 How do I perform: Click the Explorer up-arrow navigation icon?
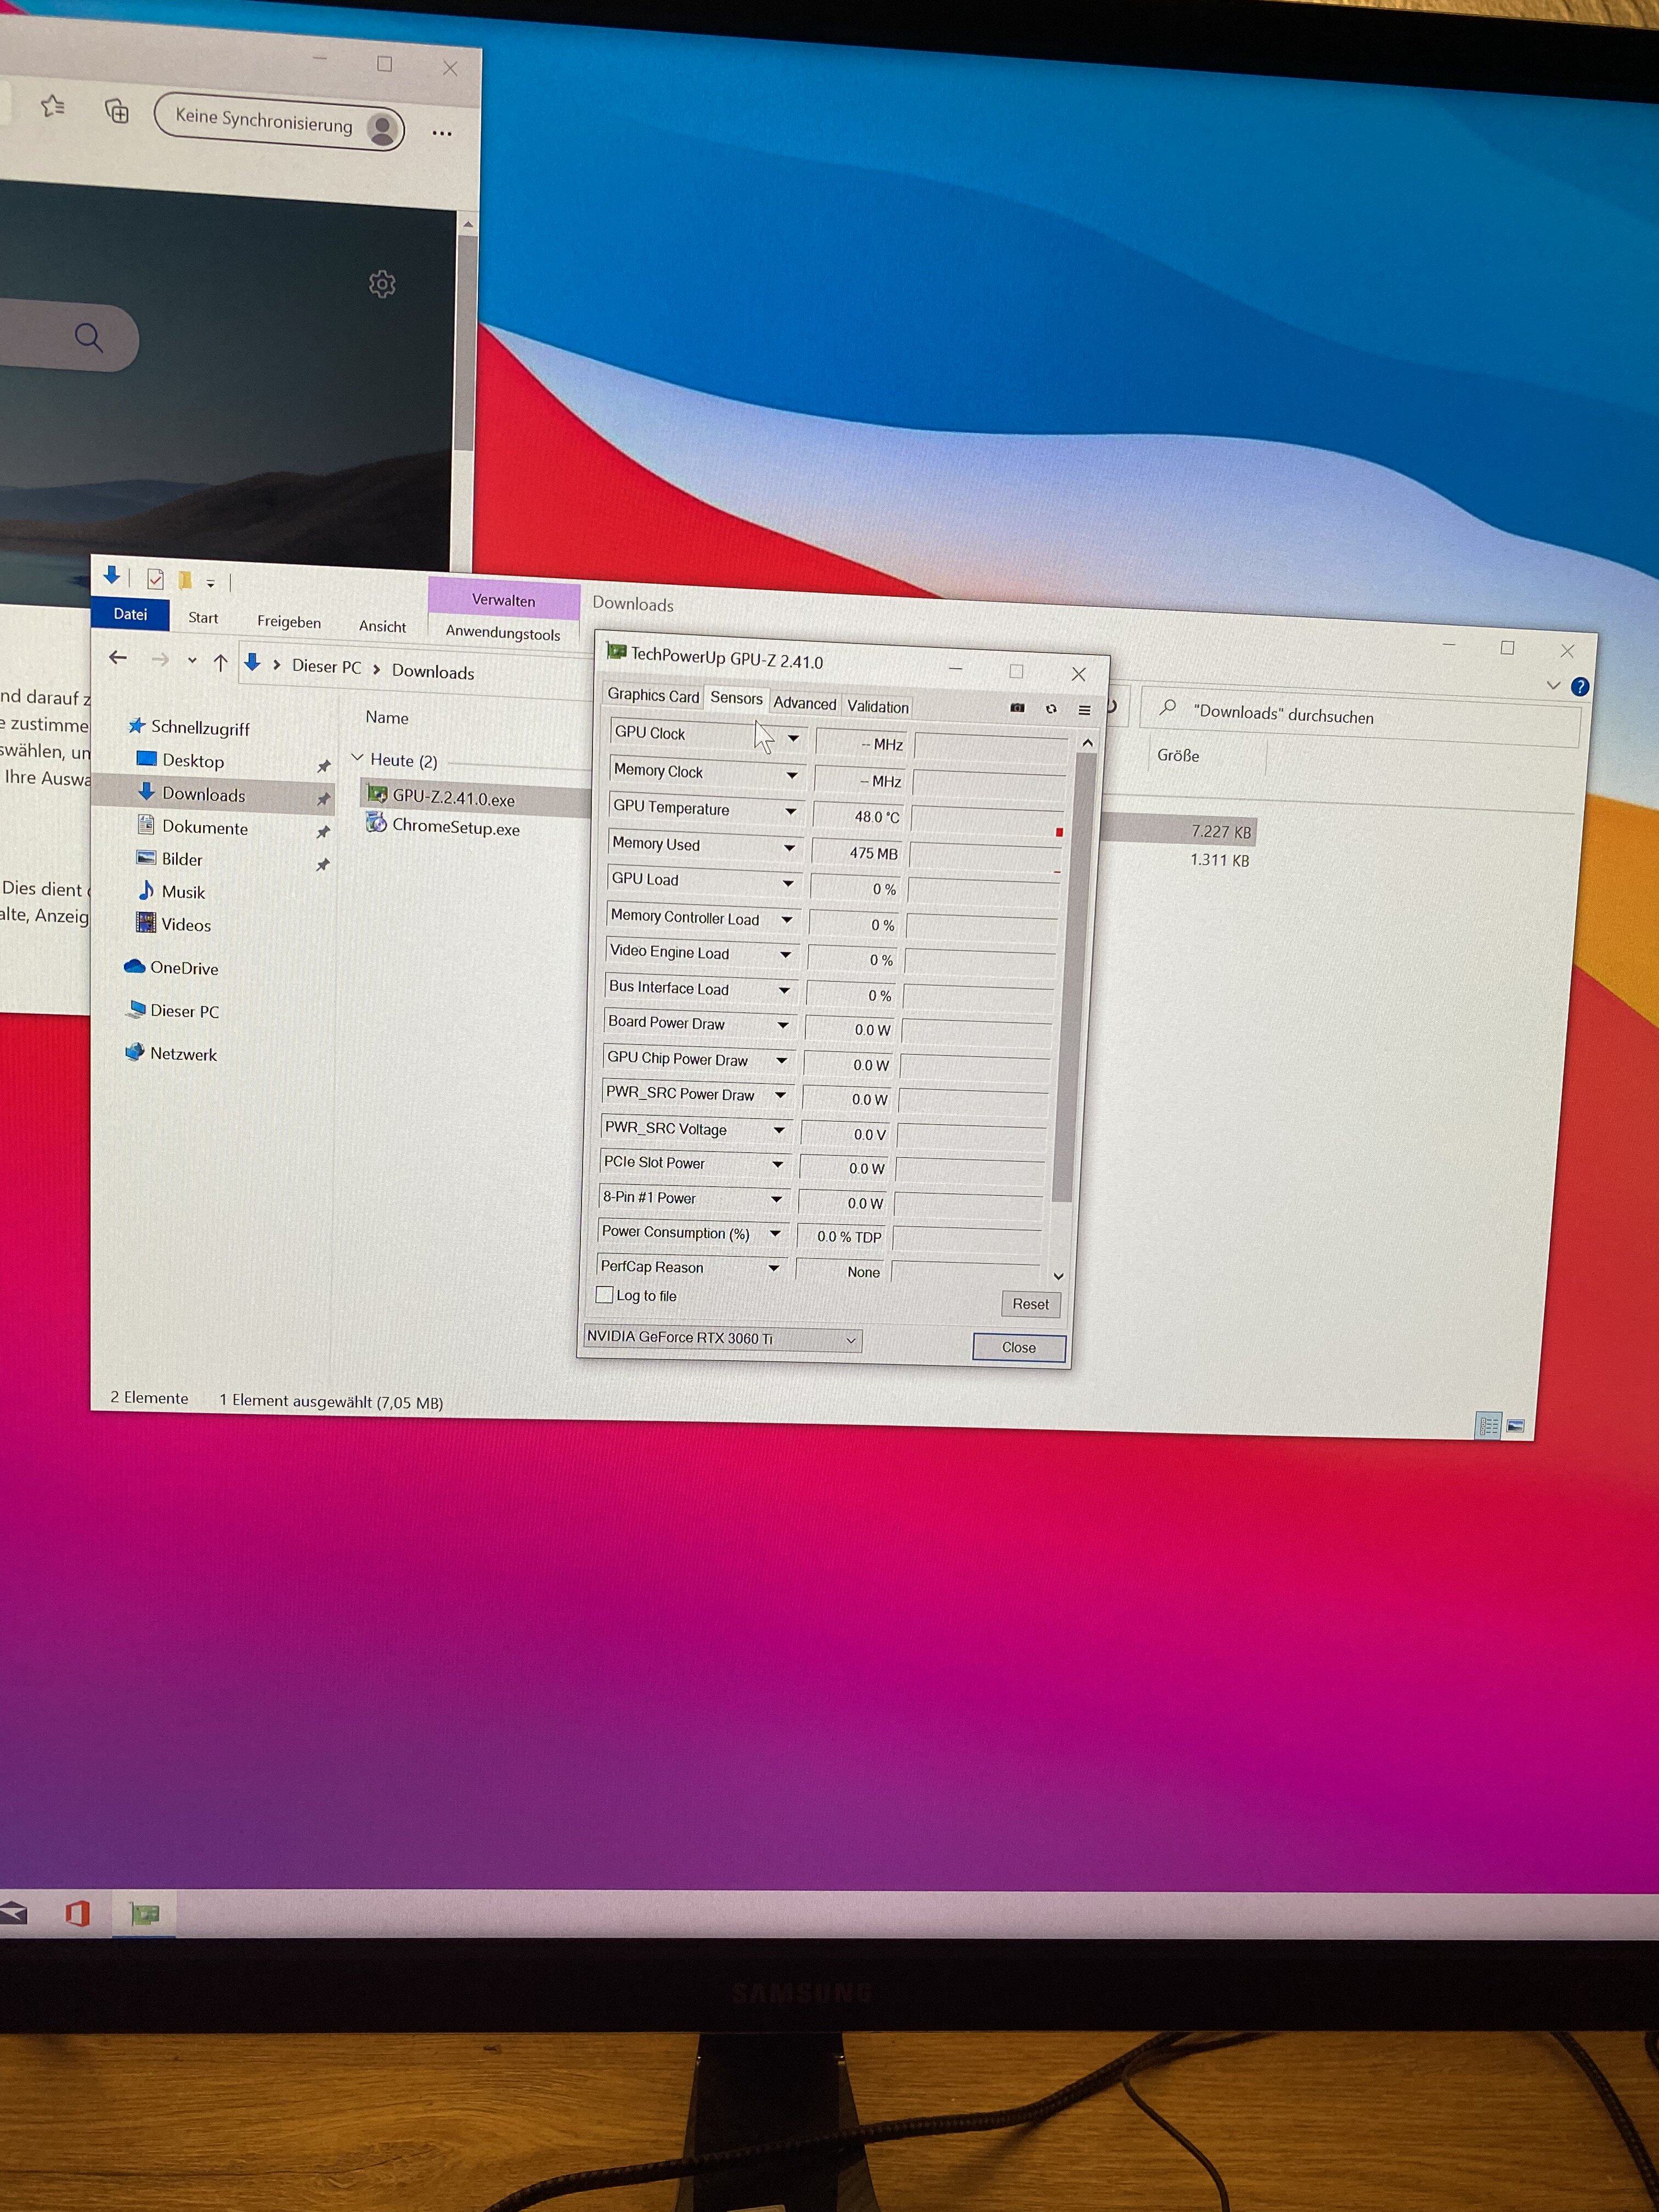point(221,662)
